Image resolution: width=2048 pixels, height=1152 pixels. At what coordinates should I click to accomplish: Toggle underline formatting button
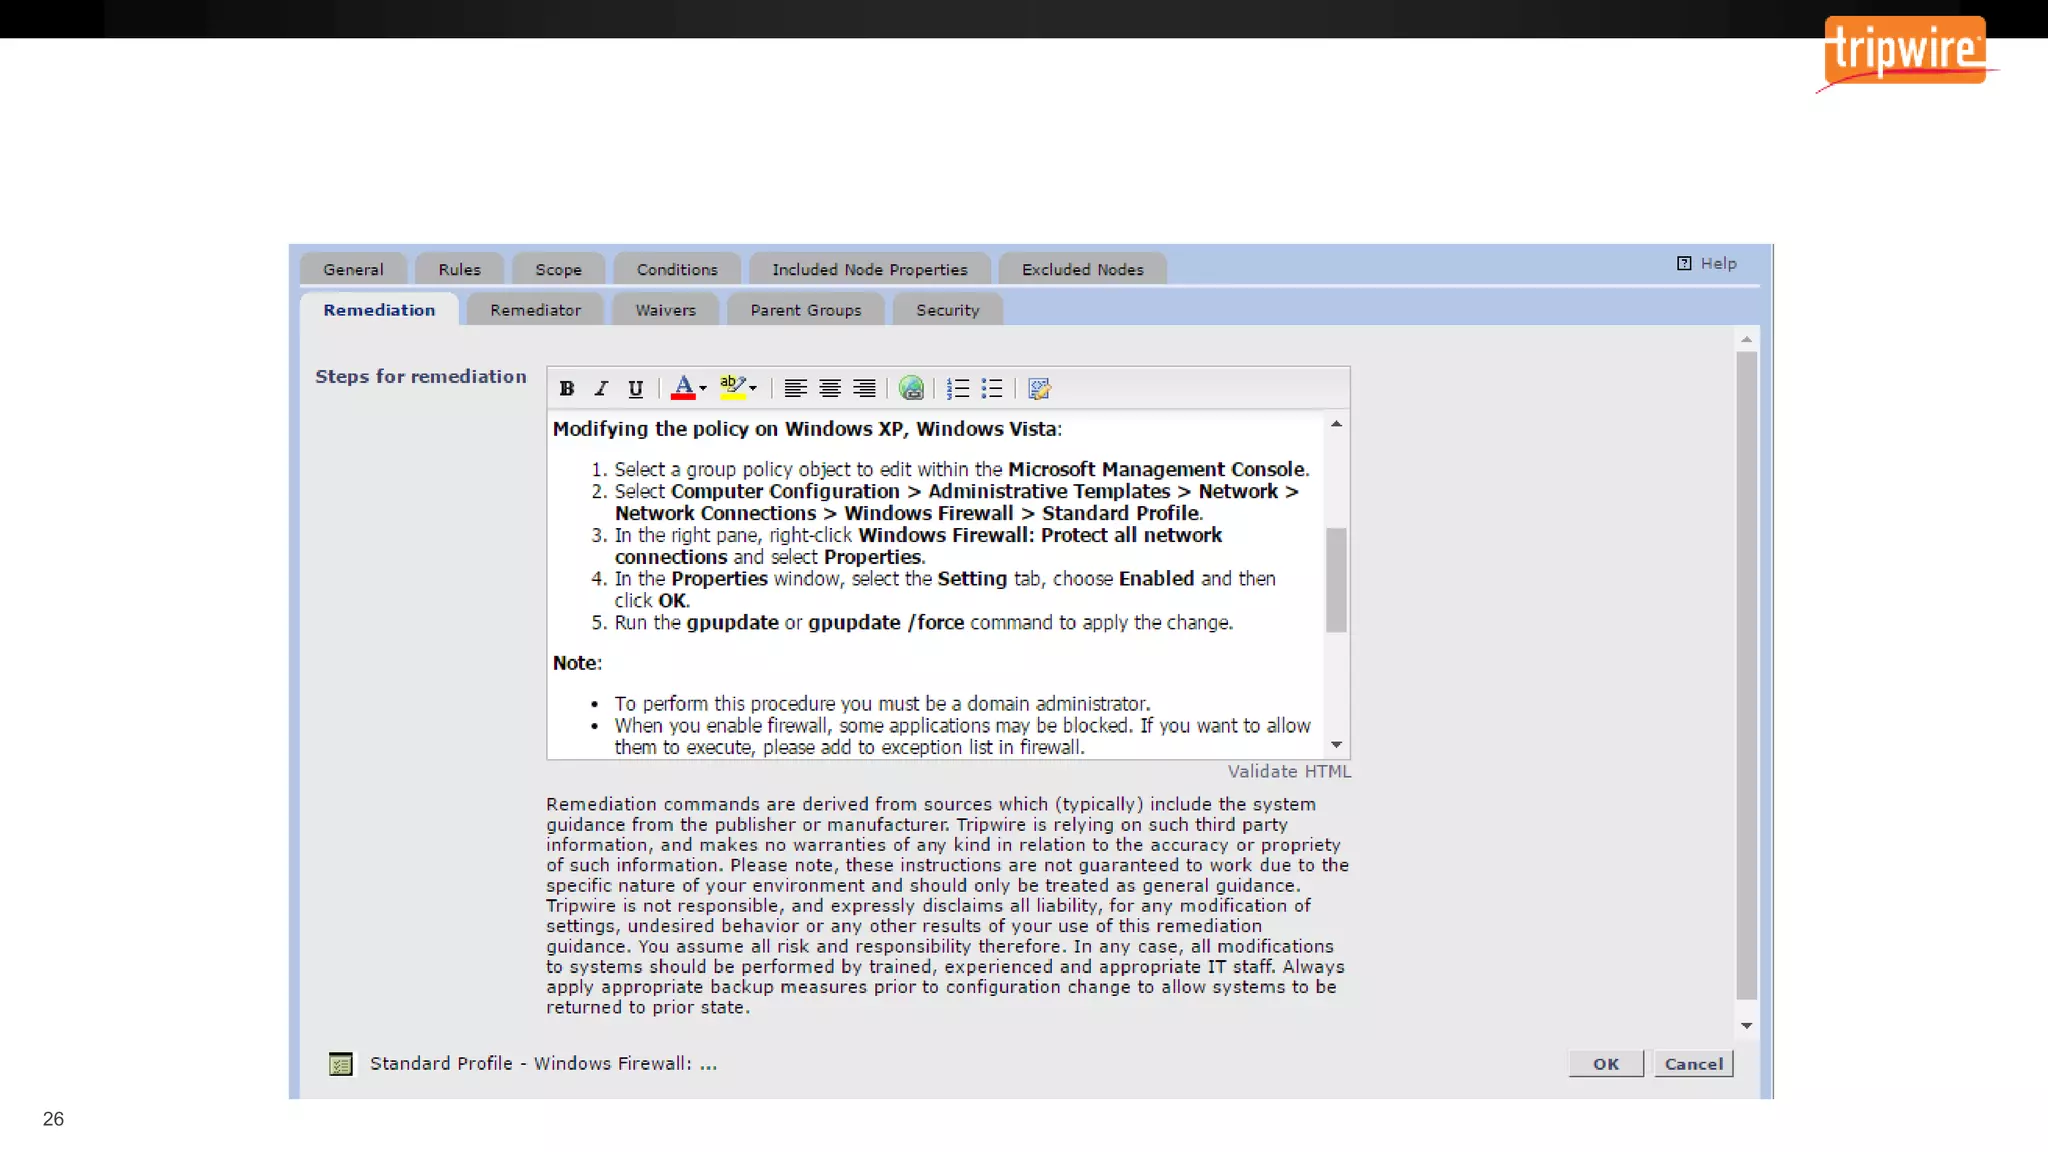click(635, 389)
